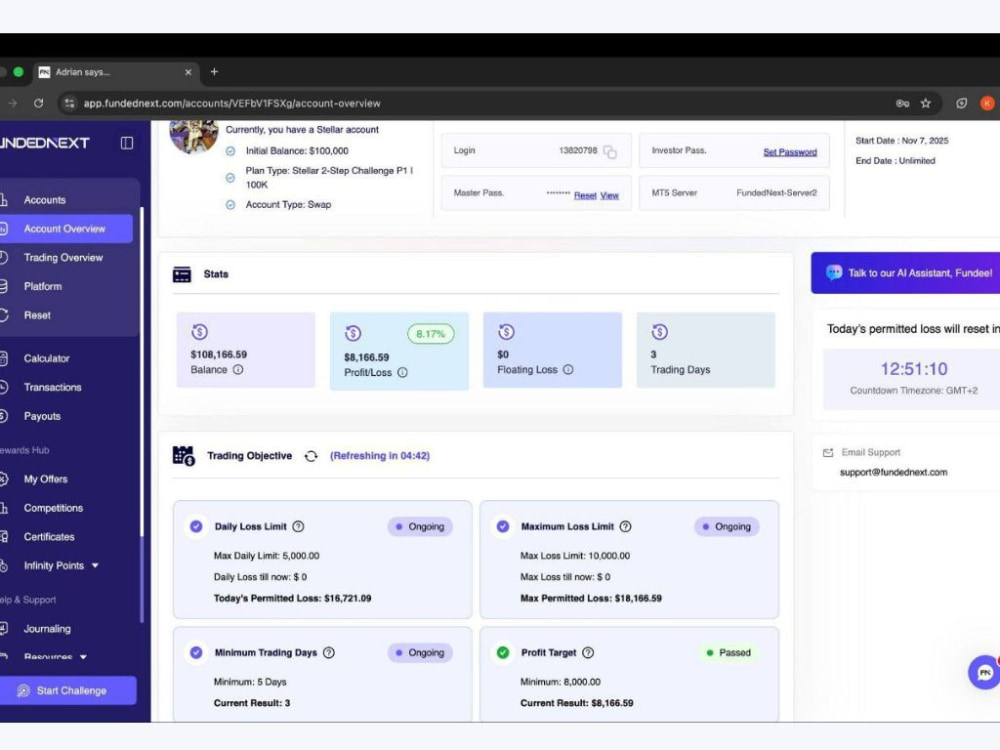Click Maximum Loss Limit Ongoing badge
The width and height of the screenshot is (1000, 750).
coord(726,527)
